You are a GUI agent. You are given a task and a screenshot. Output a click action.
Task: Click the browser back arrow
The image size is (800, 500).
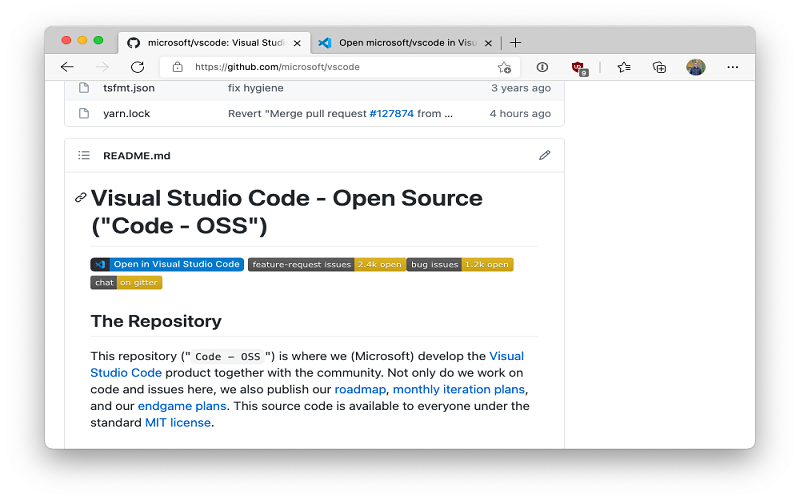67,67
